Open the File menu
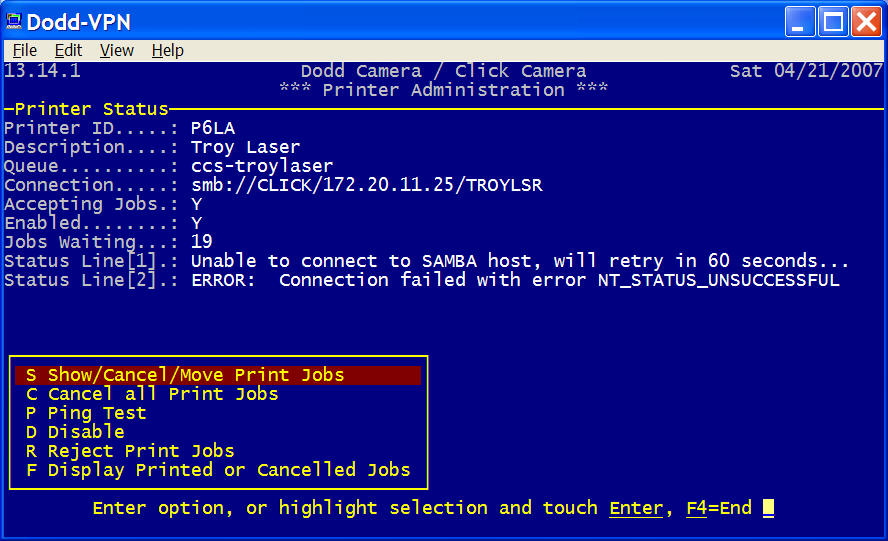This screenshot has height=541, width=888. [x=25, y=50]
